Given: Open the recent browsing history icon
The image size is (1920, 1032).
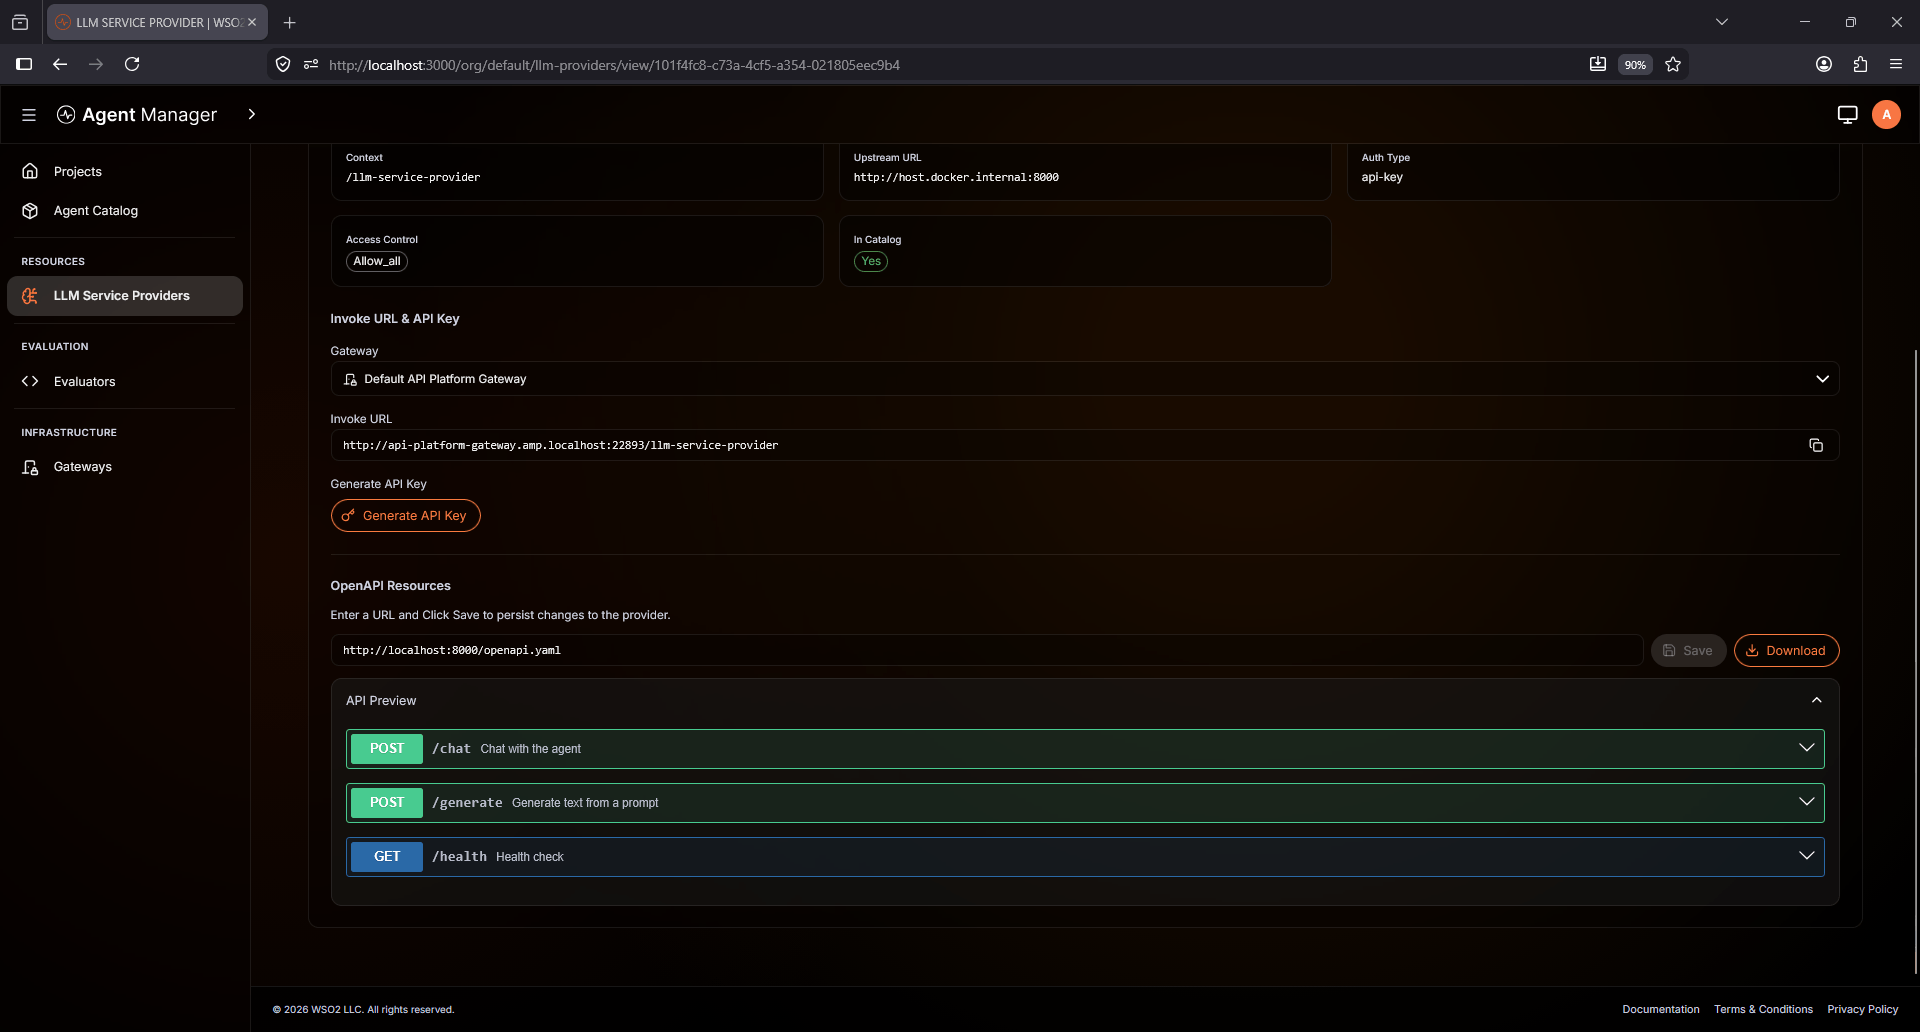Looking at the screenshot, I should [20, 22].
